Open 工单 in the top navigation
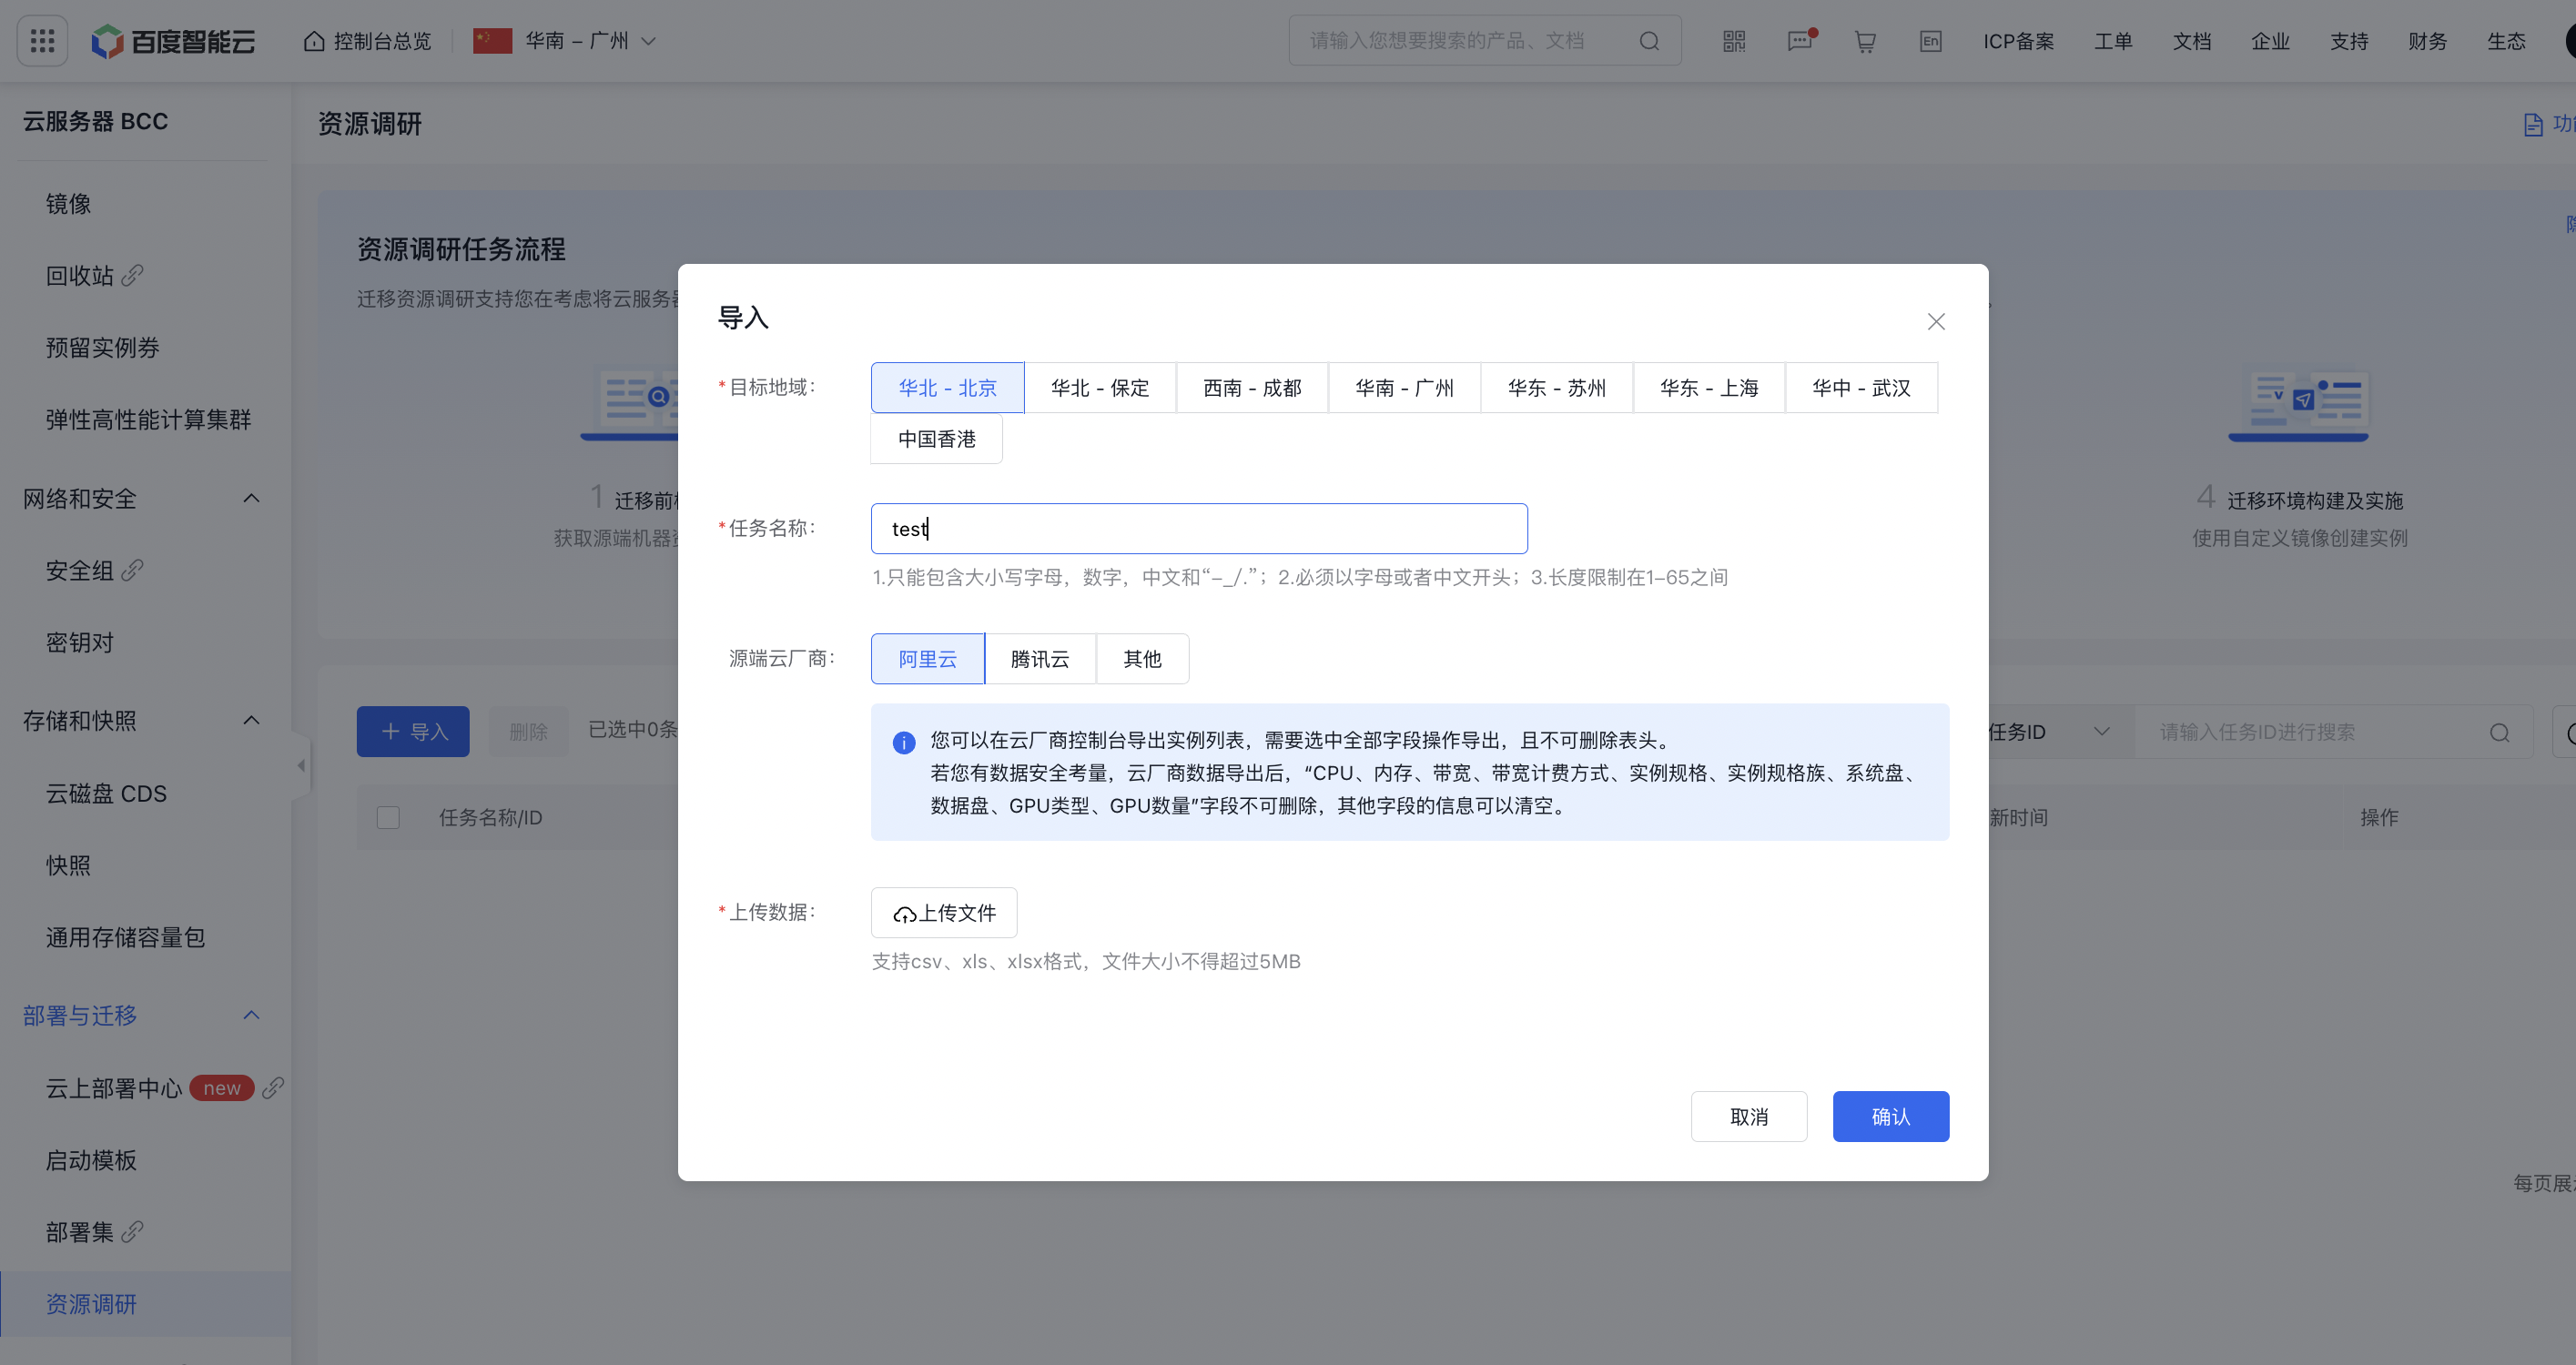 (2113, 41)
